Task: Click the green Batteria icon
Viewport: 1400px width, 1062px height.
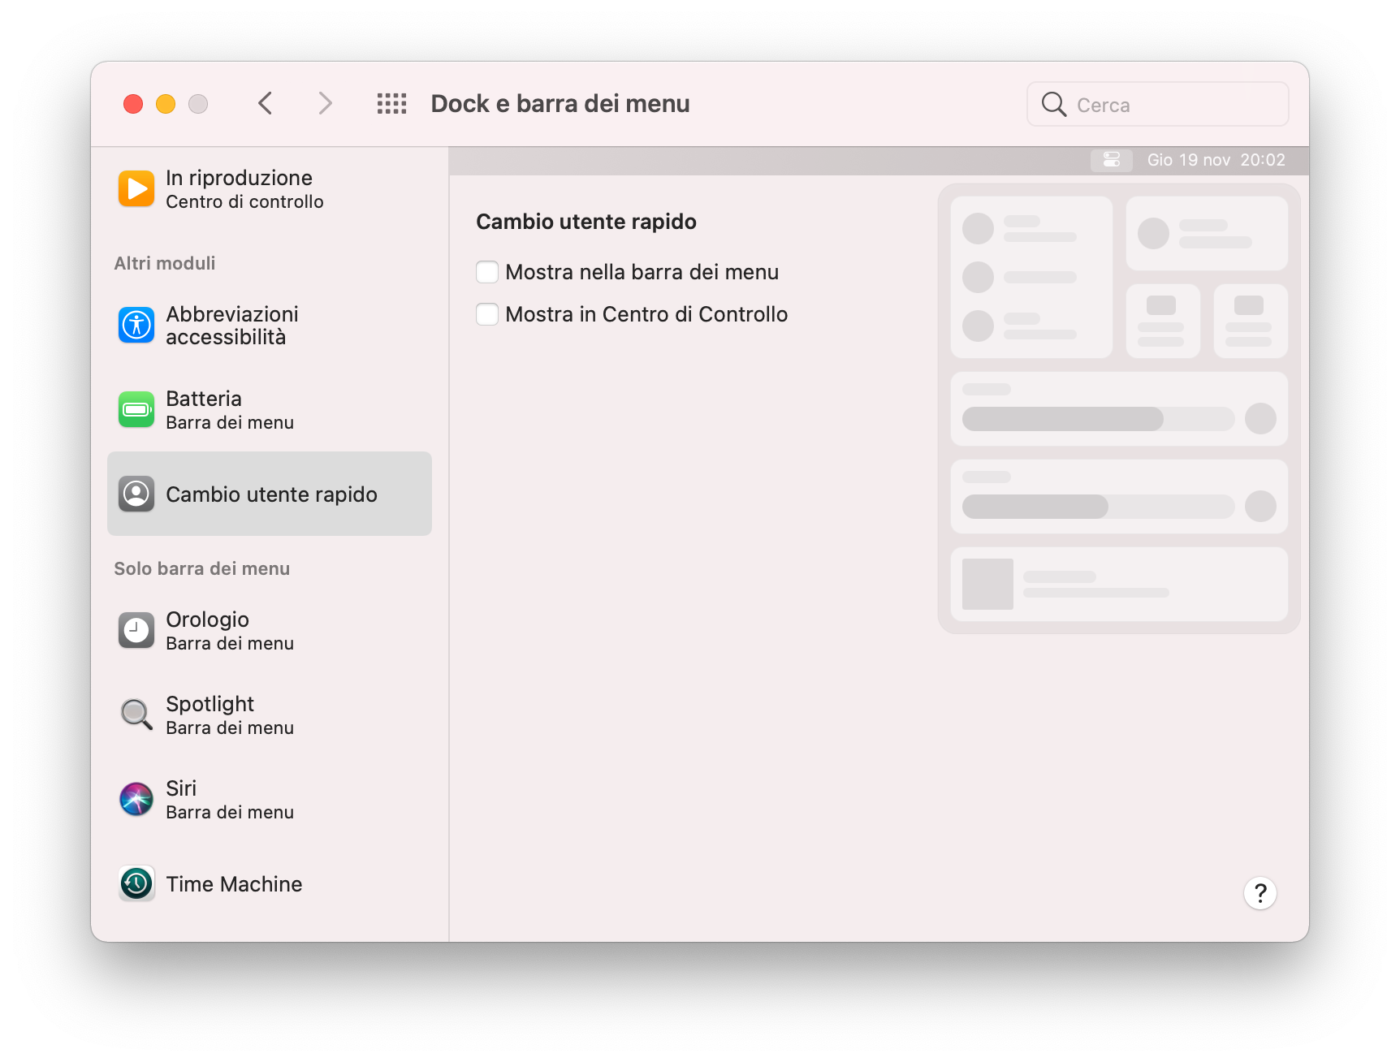Action: (136, 409)
